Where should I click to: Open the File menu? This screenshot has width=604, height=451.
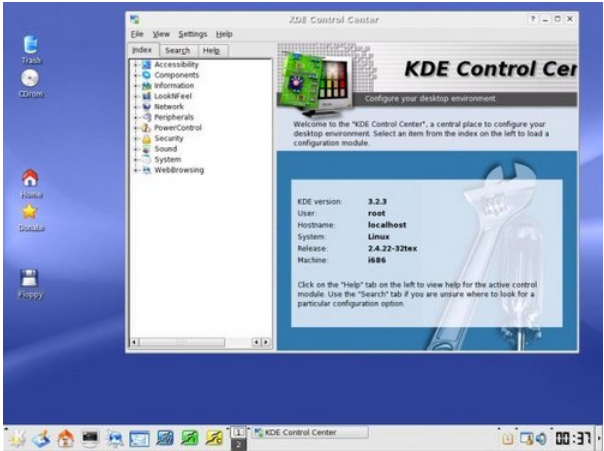pos(137,34)
